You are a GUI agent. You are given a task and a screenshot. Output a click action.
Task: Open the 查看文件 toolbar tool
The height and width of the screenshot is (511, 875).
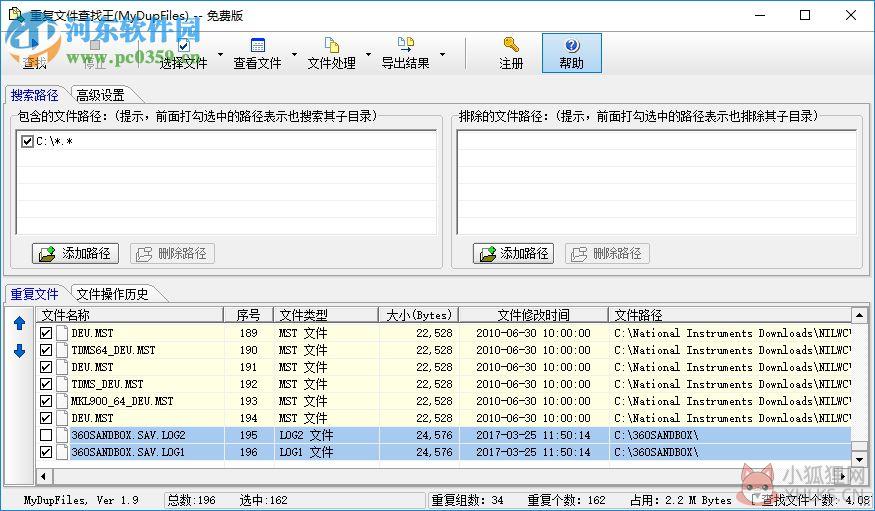(257, 54)
